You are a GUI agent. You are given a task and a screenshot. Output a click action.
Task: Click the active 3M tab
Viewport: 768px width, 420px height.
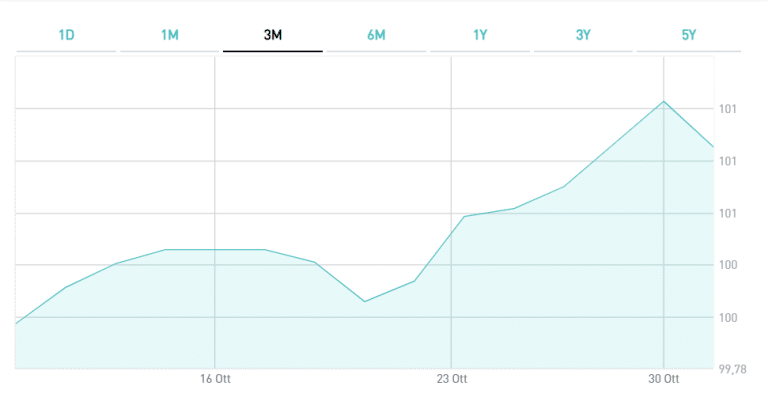point(273,36)
